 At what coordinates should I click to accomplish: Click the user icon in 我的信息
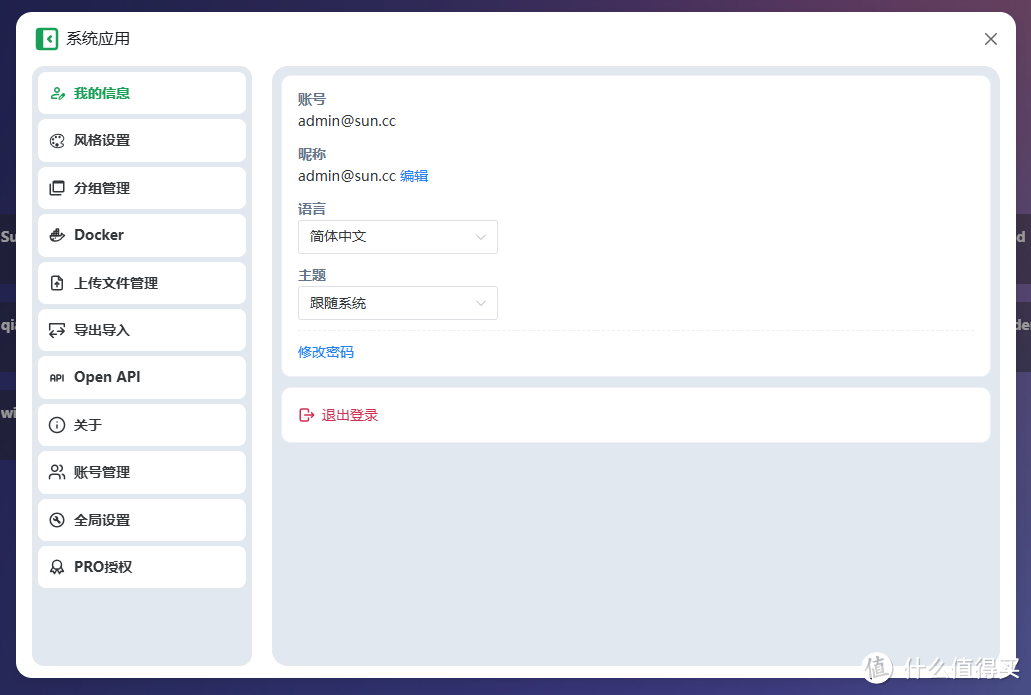(x=57, y=93)
